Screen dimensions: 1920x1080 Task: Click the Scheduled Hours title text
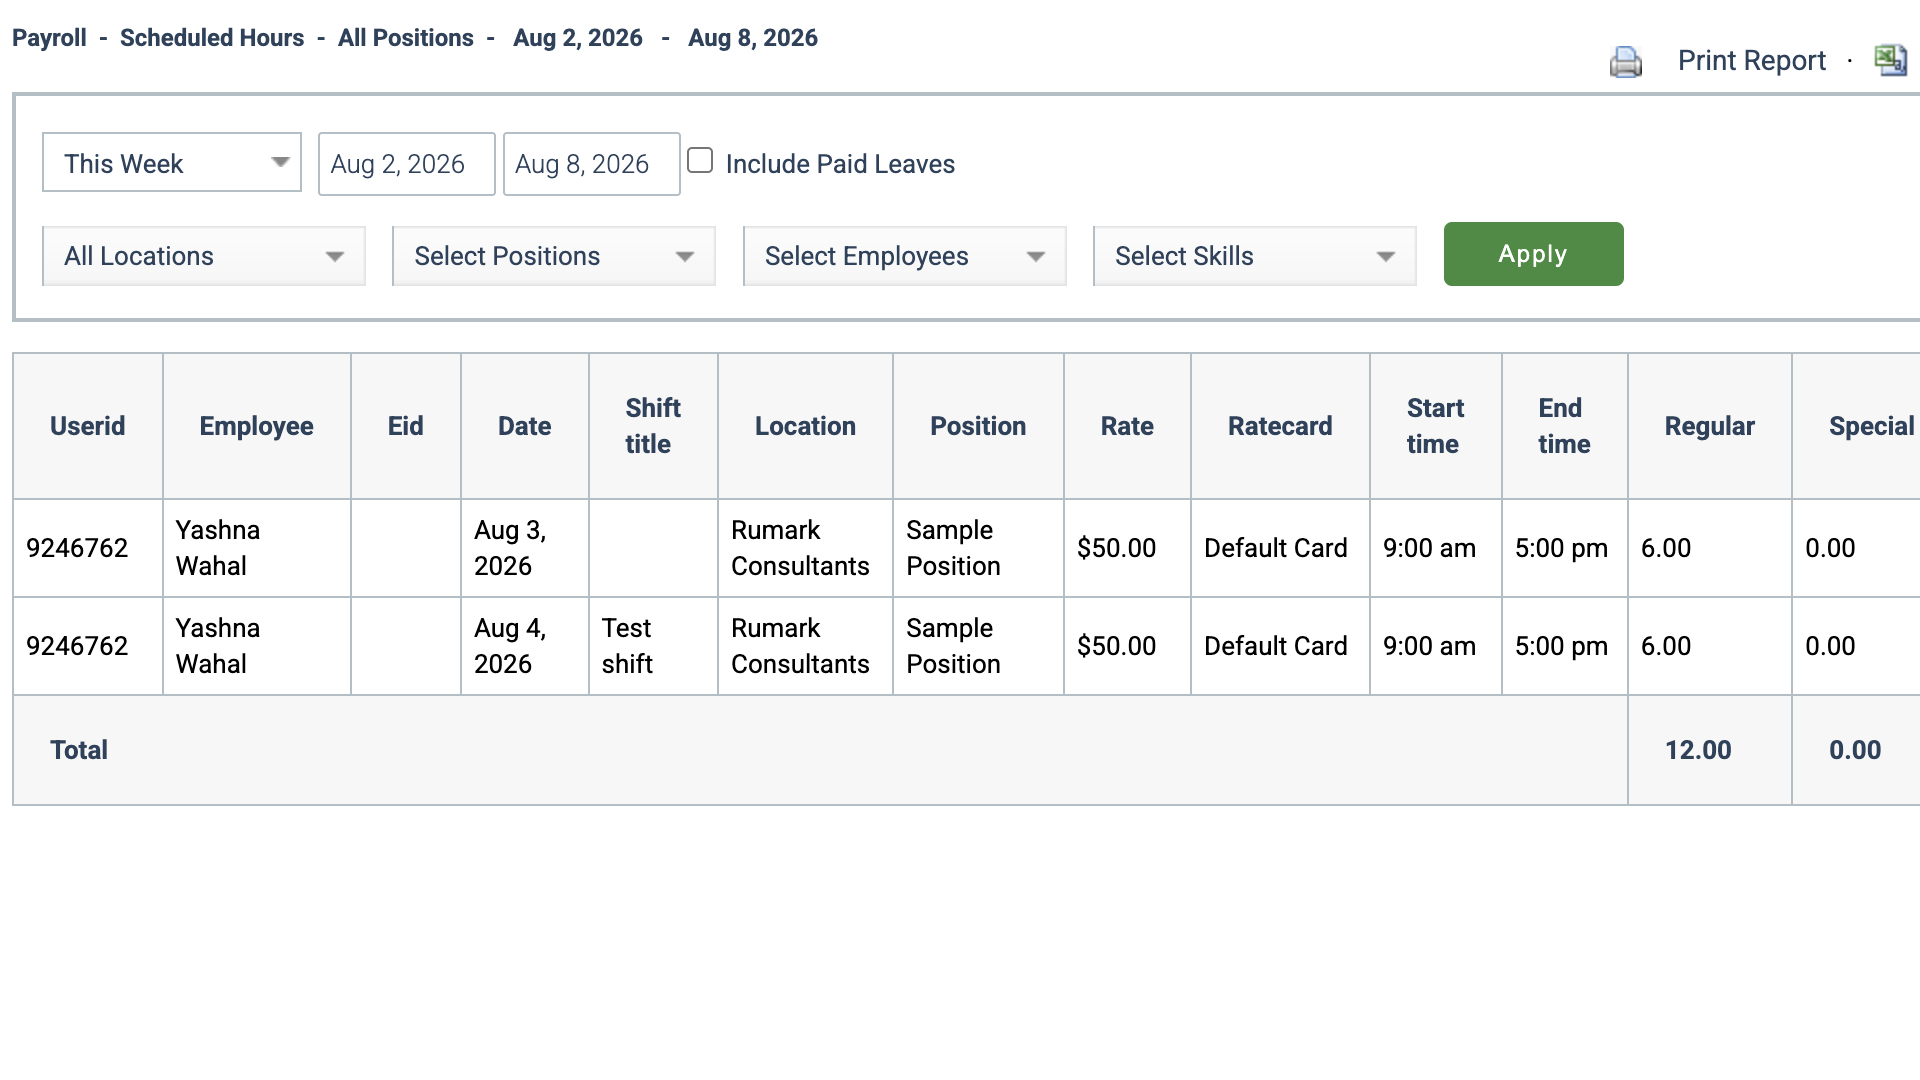point(212,38)
